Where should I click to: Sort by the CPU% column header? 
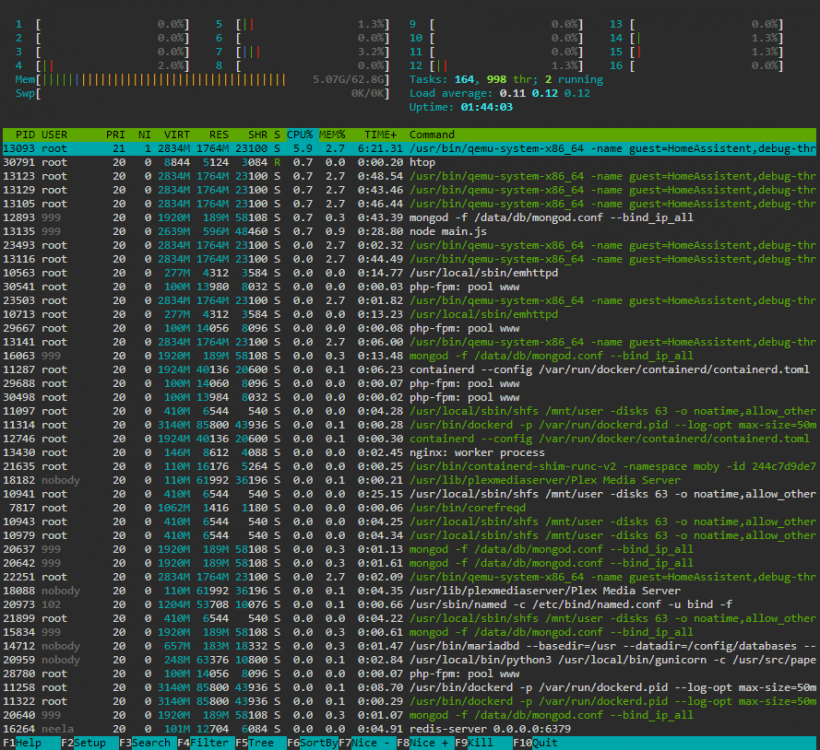[x=300, y=134]
